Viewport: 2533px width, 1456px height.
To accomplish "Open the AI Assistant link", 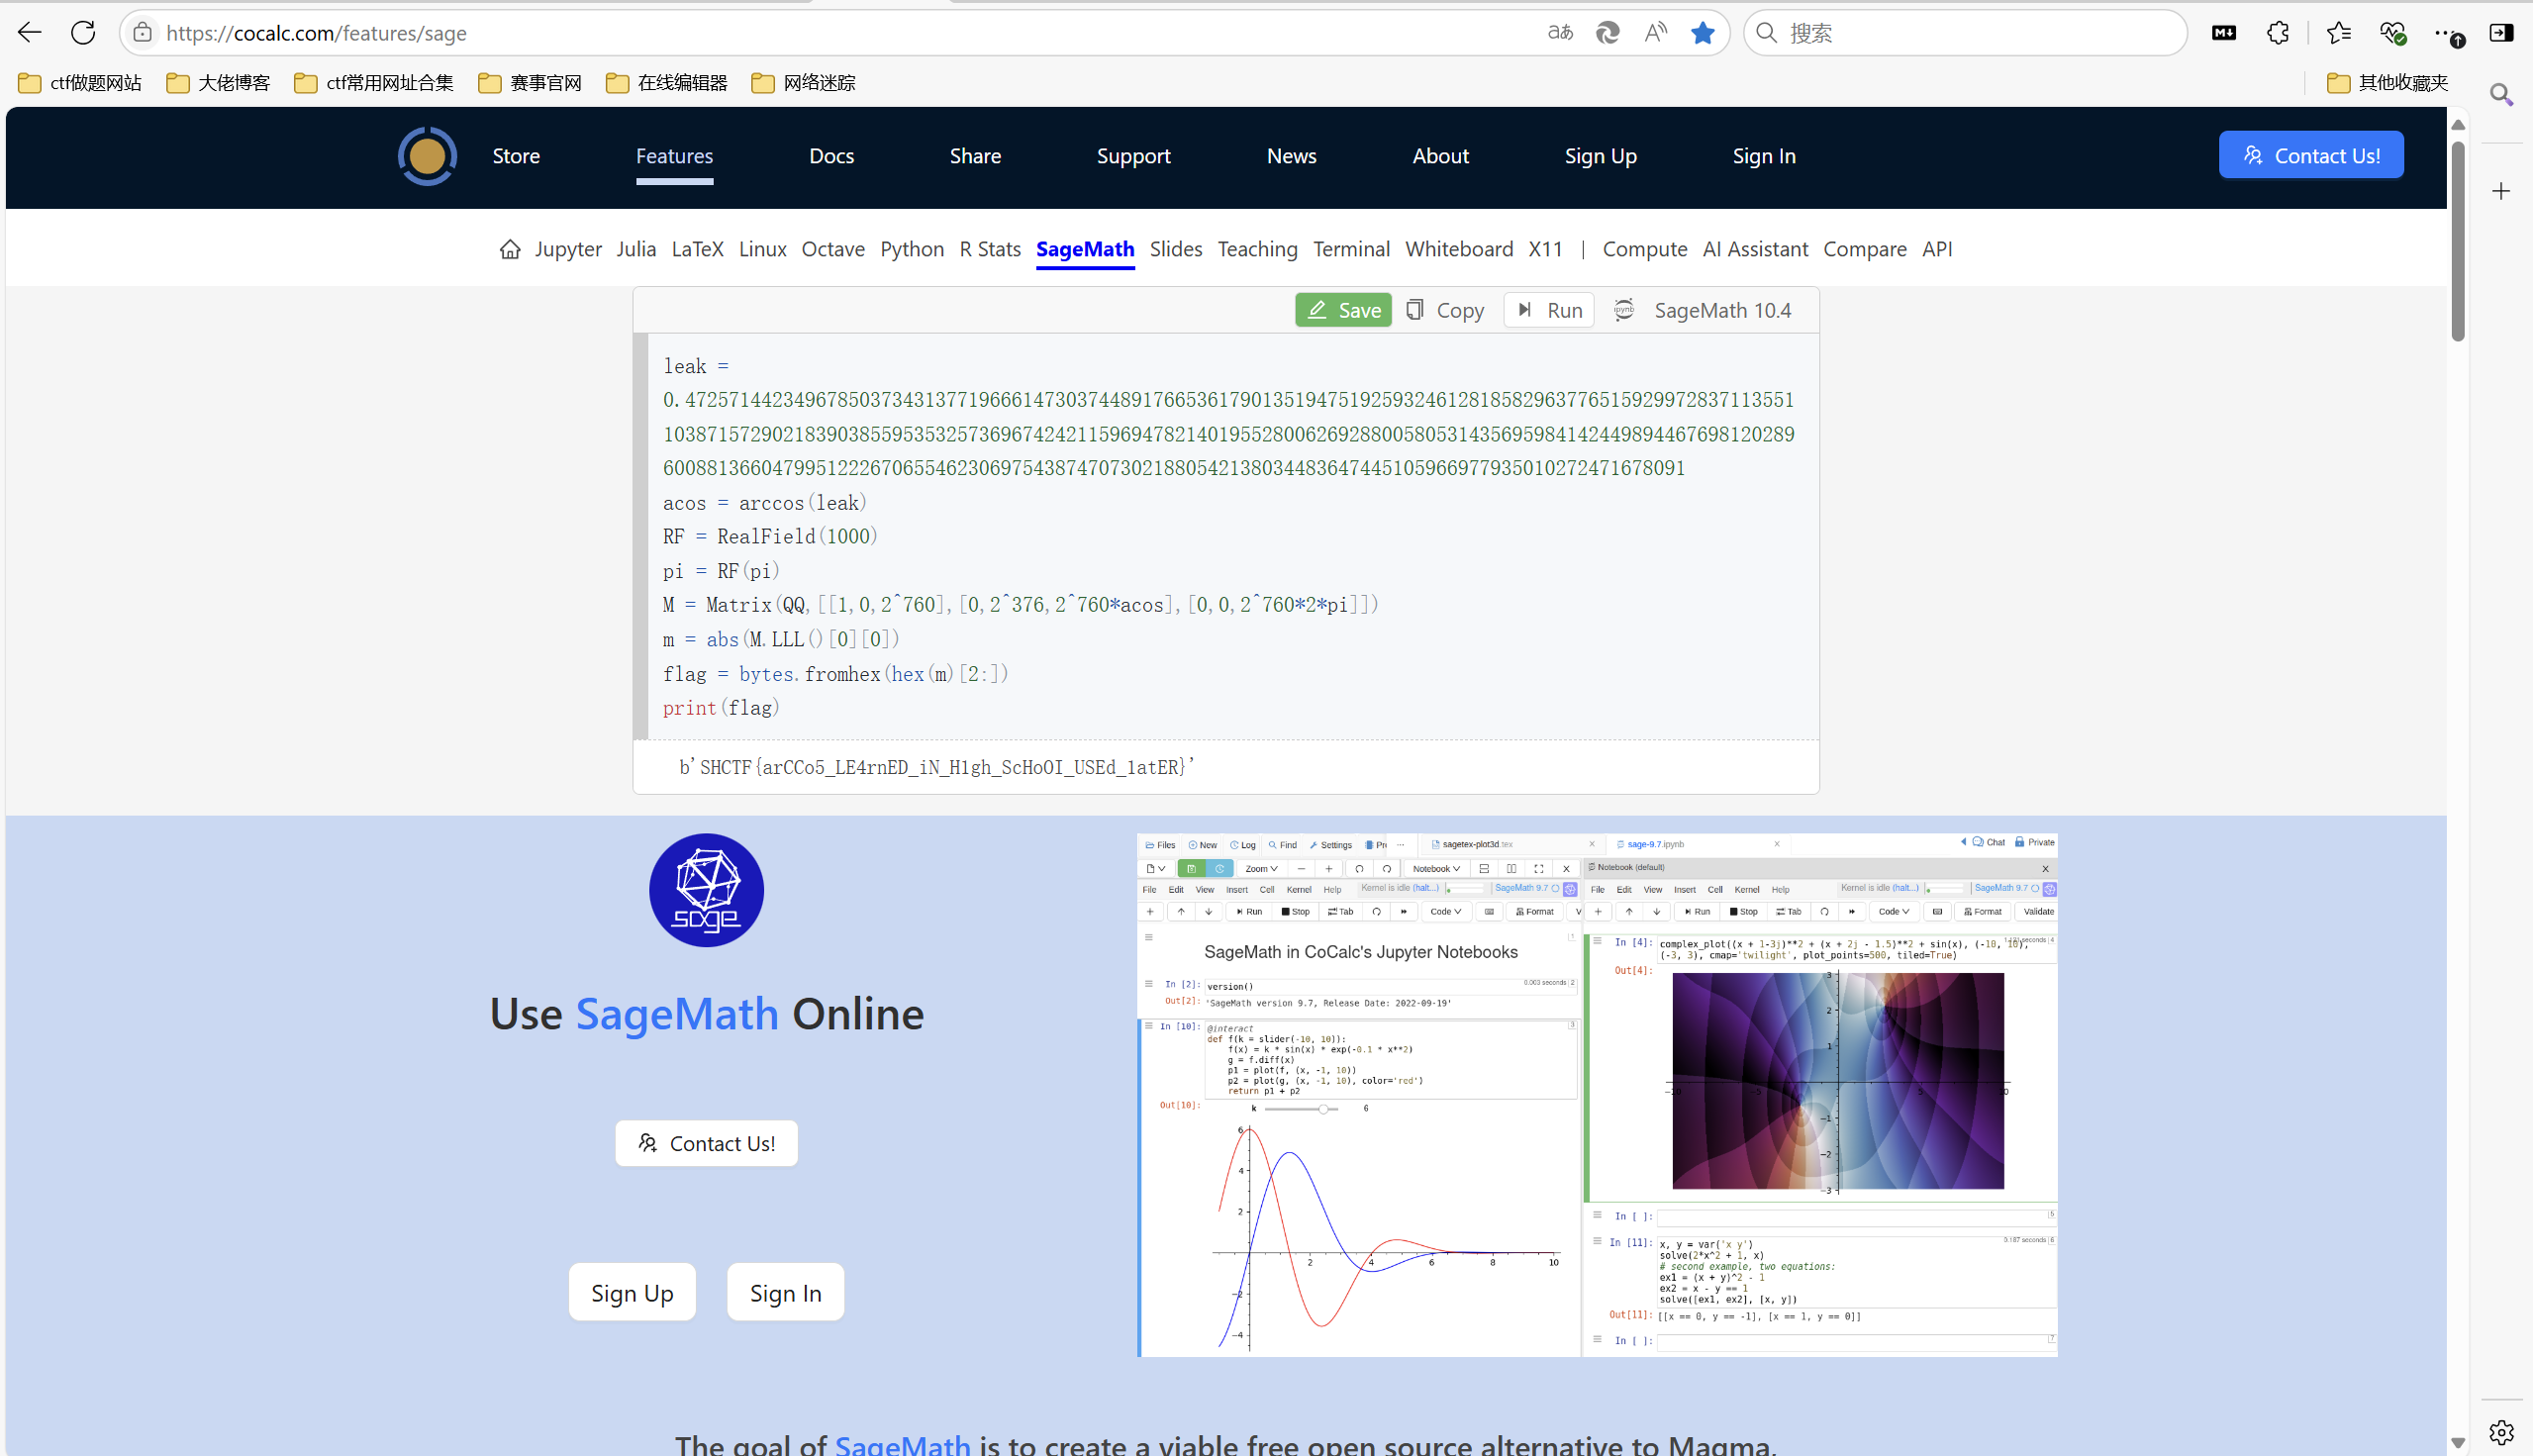I will click(x=1755, y=249).
